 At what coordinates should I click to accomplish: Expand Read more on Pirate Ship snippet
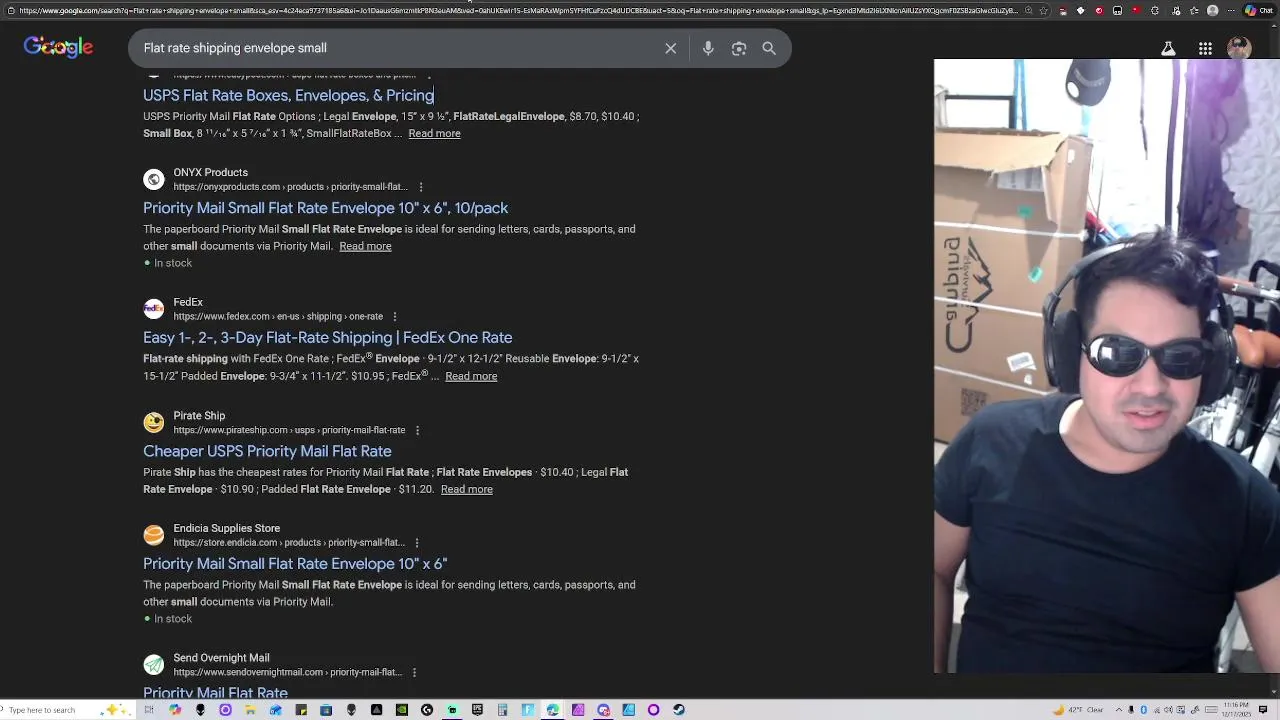click(467, 489)
